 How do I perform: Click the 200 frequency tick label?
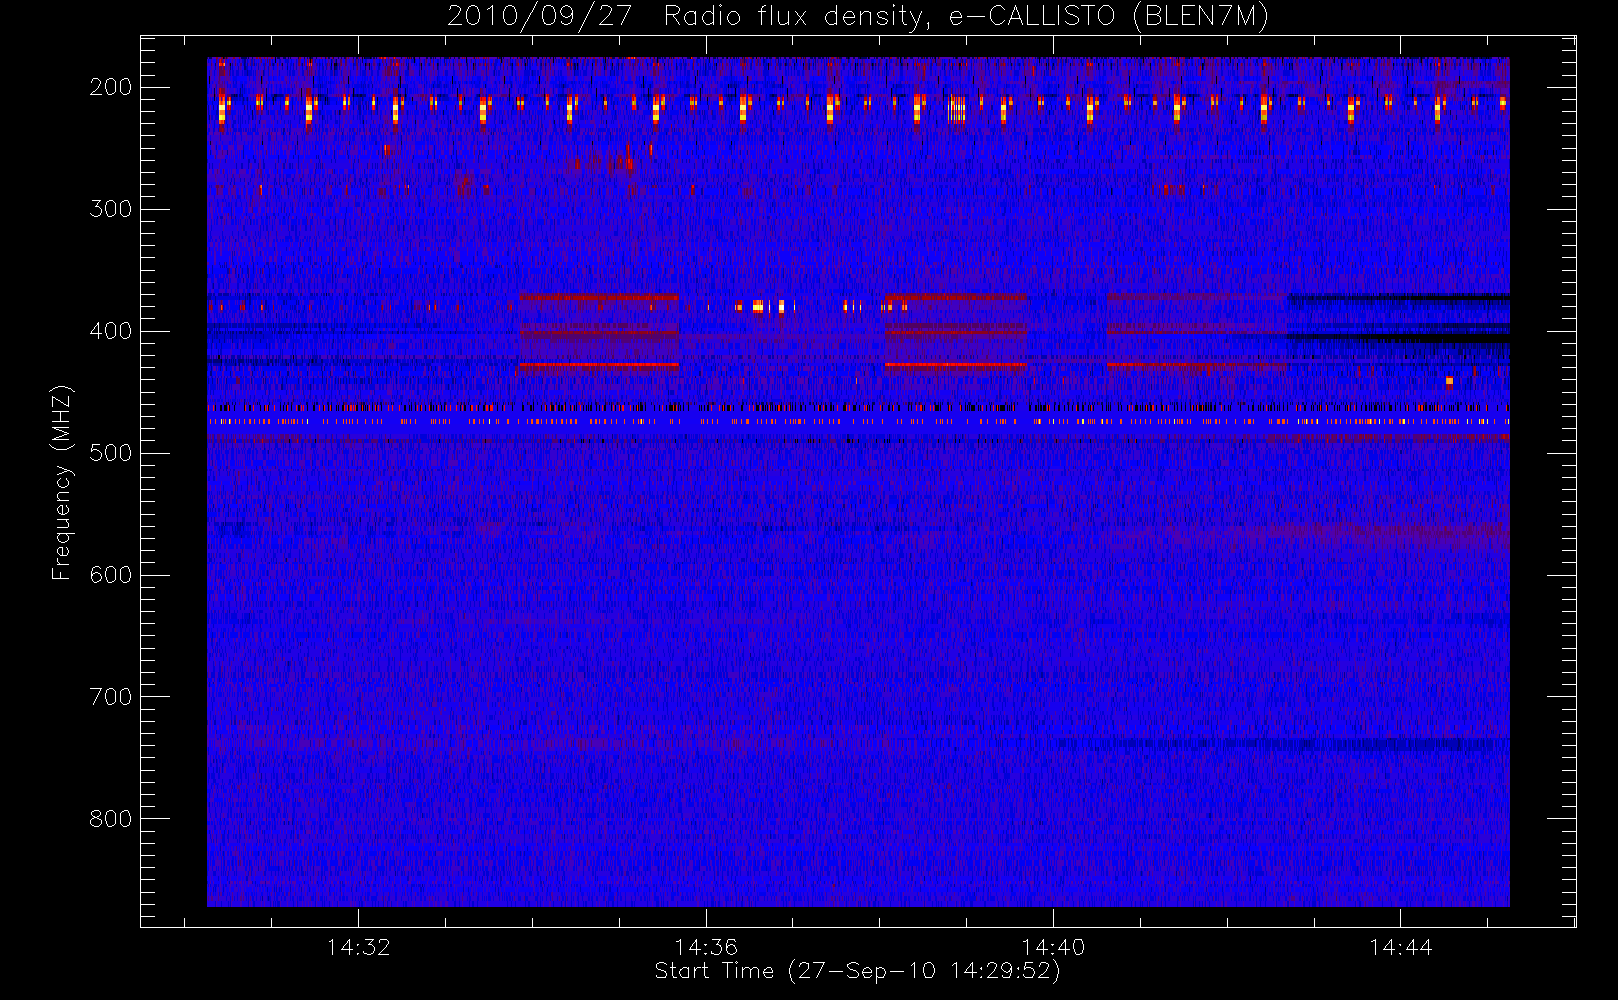click(x=111, y=87)
